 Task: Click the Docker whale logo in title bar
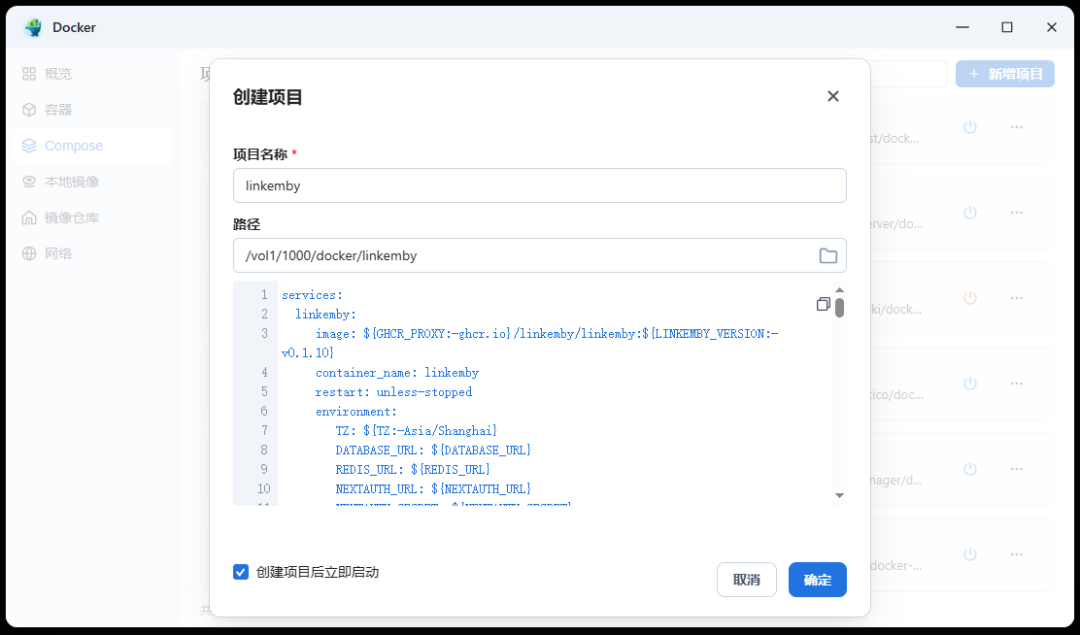(x=30, y=27)
